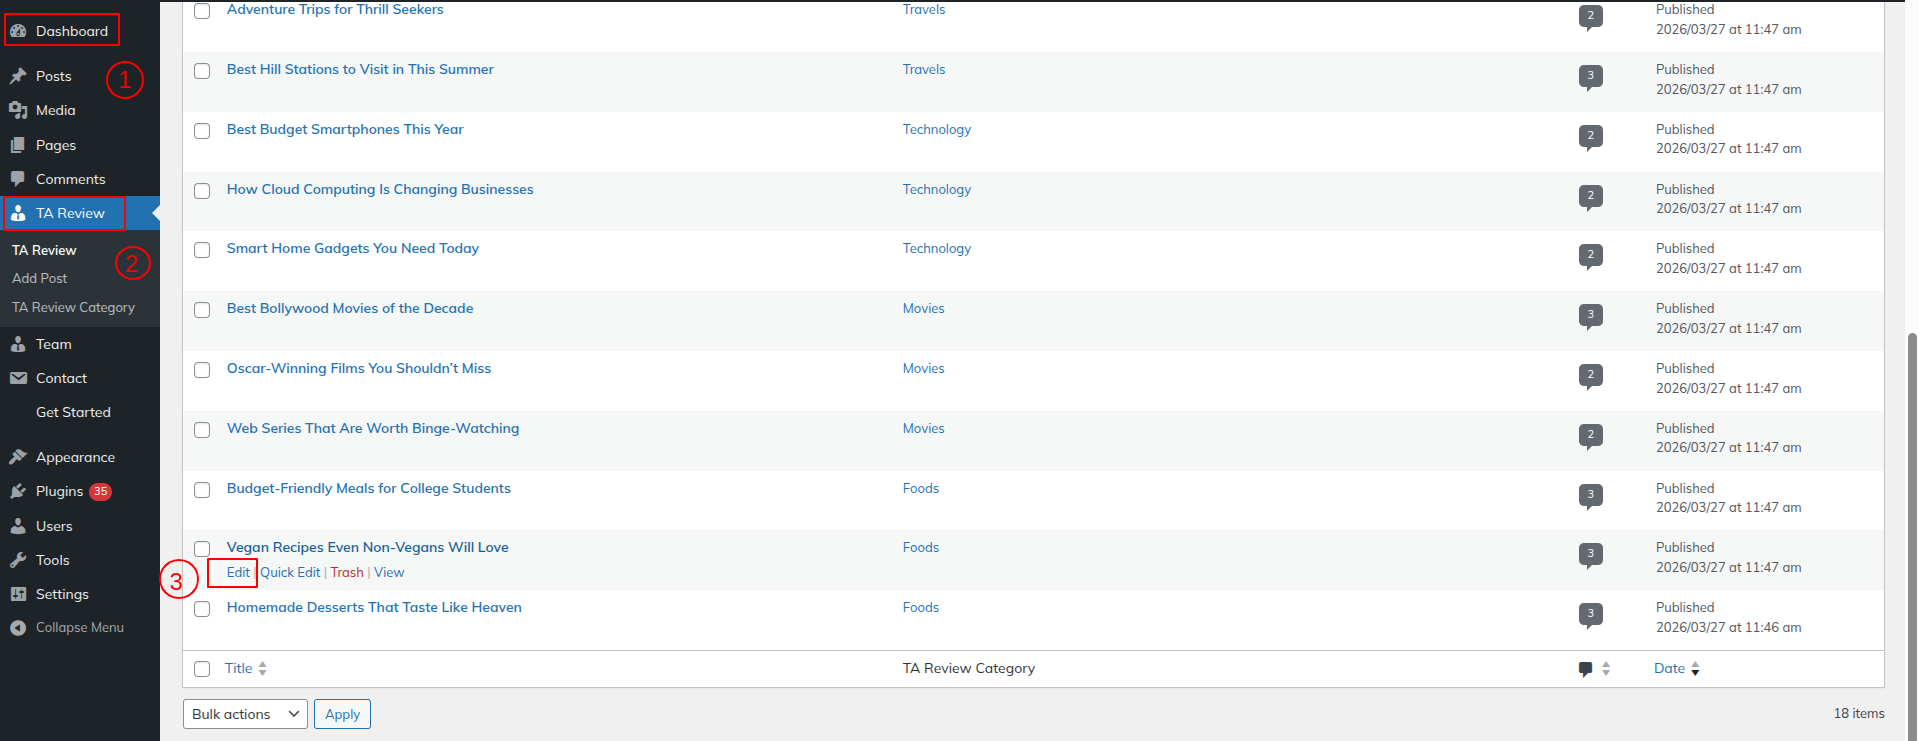Open Media library via its sidebar icon
Viewport: 1919px width, 741px height.
point(18,110)
